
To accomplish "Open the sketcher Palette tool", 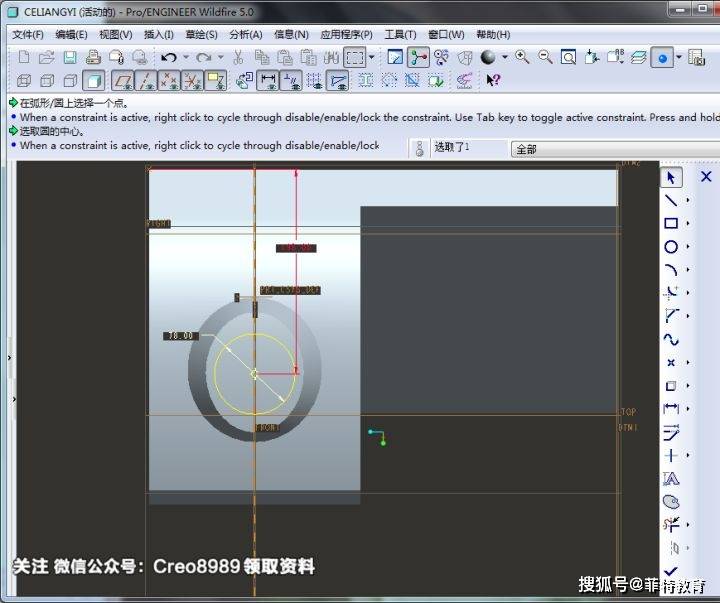I will click(671, 502).
